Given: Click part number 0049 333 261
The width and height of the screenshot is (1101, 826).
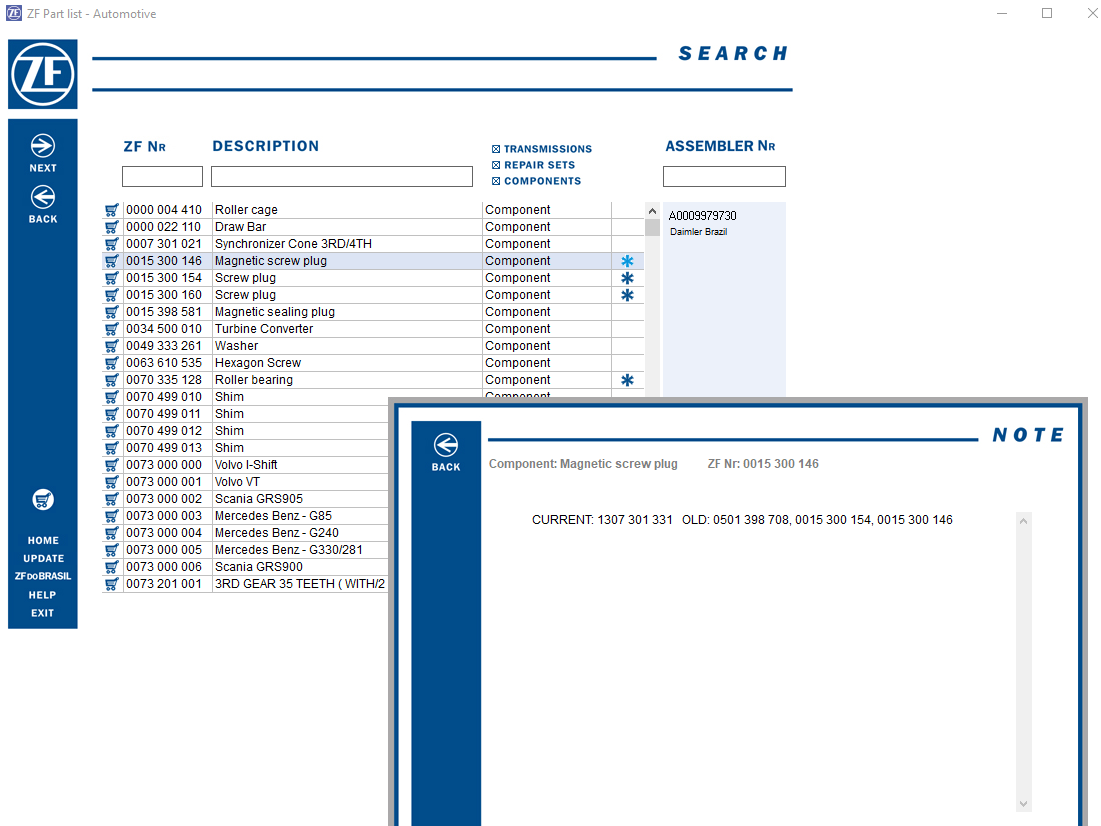Looking at the screenshot, I should 164,346.
